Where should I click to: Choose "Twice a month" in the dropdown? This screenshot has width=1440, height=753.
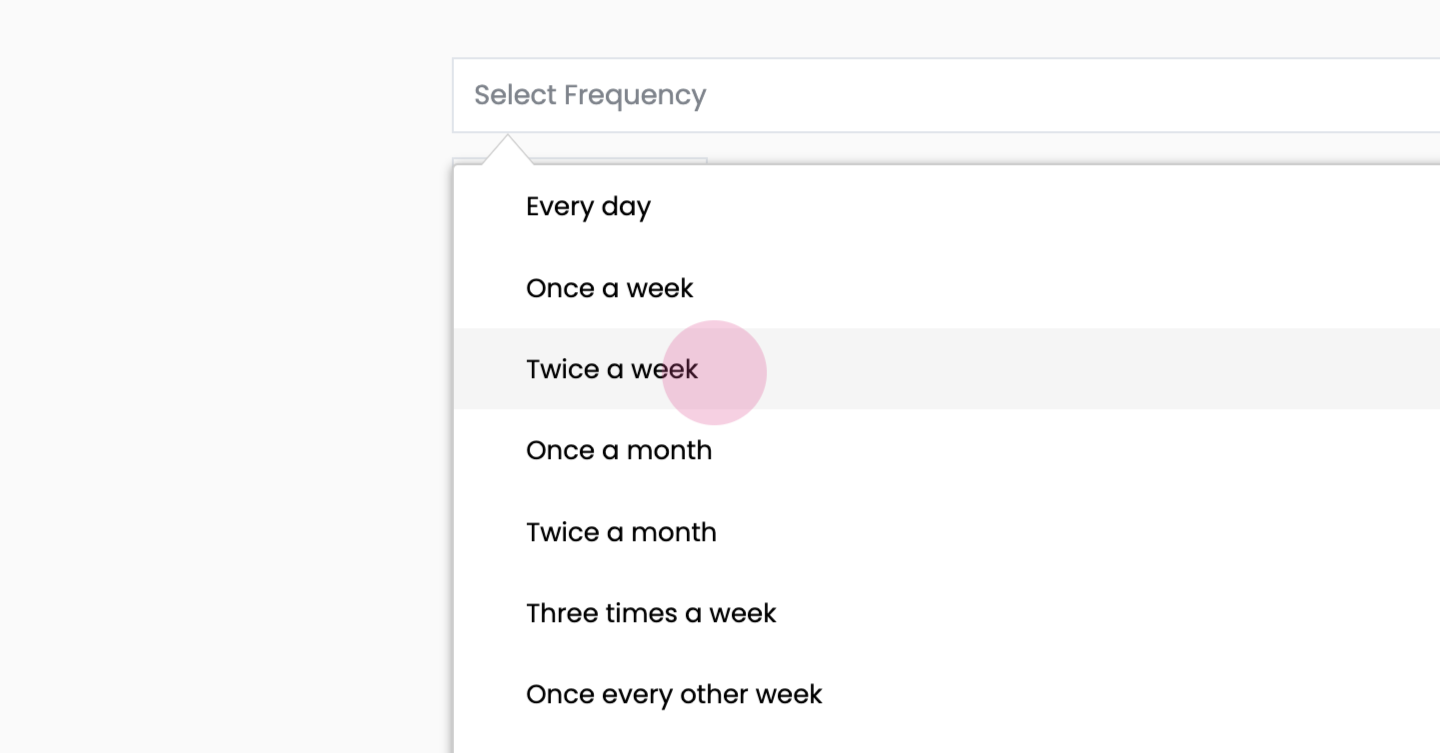tap(620, 531)
